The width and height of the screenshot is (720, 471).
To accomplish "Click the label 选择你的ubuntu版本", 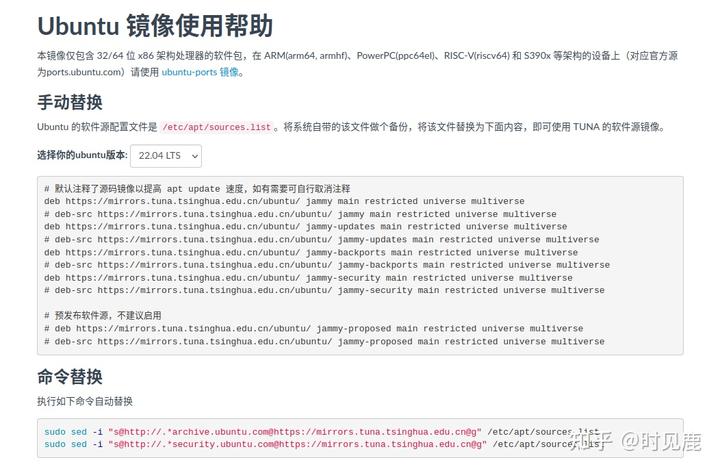I will click(82, 155).
